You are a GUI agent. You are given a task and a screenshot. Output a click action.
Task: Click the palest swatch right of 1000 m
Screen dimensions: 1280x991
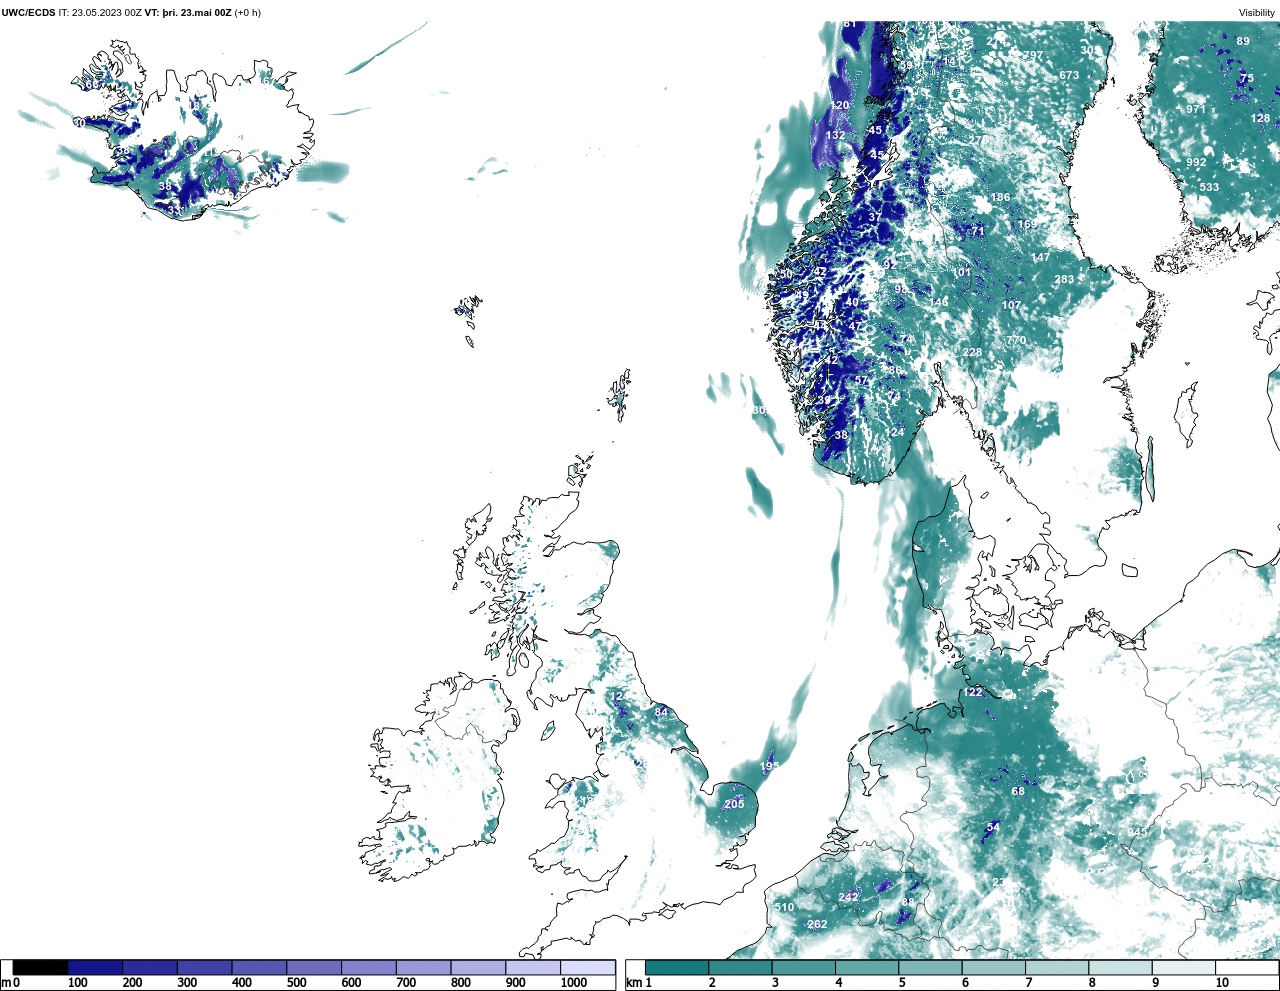click(587, 968)
